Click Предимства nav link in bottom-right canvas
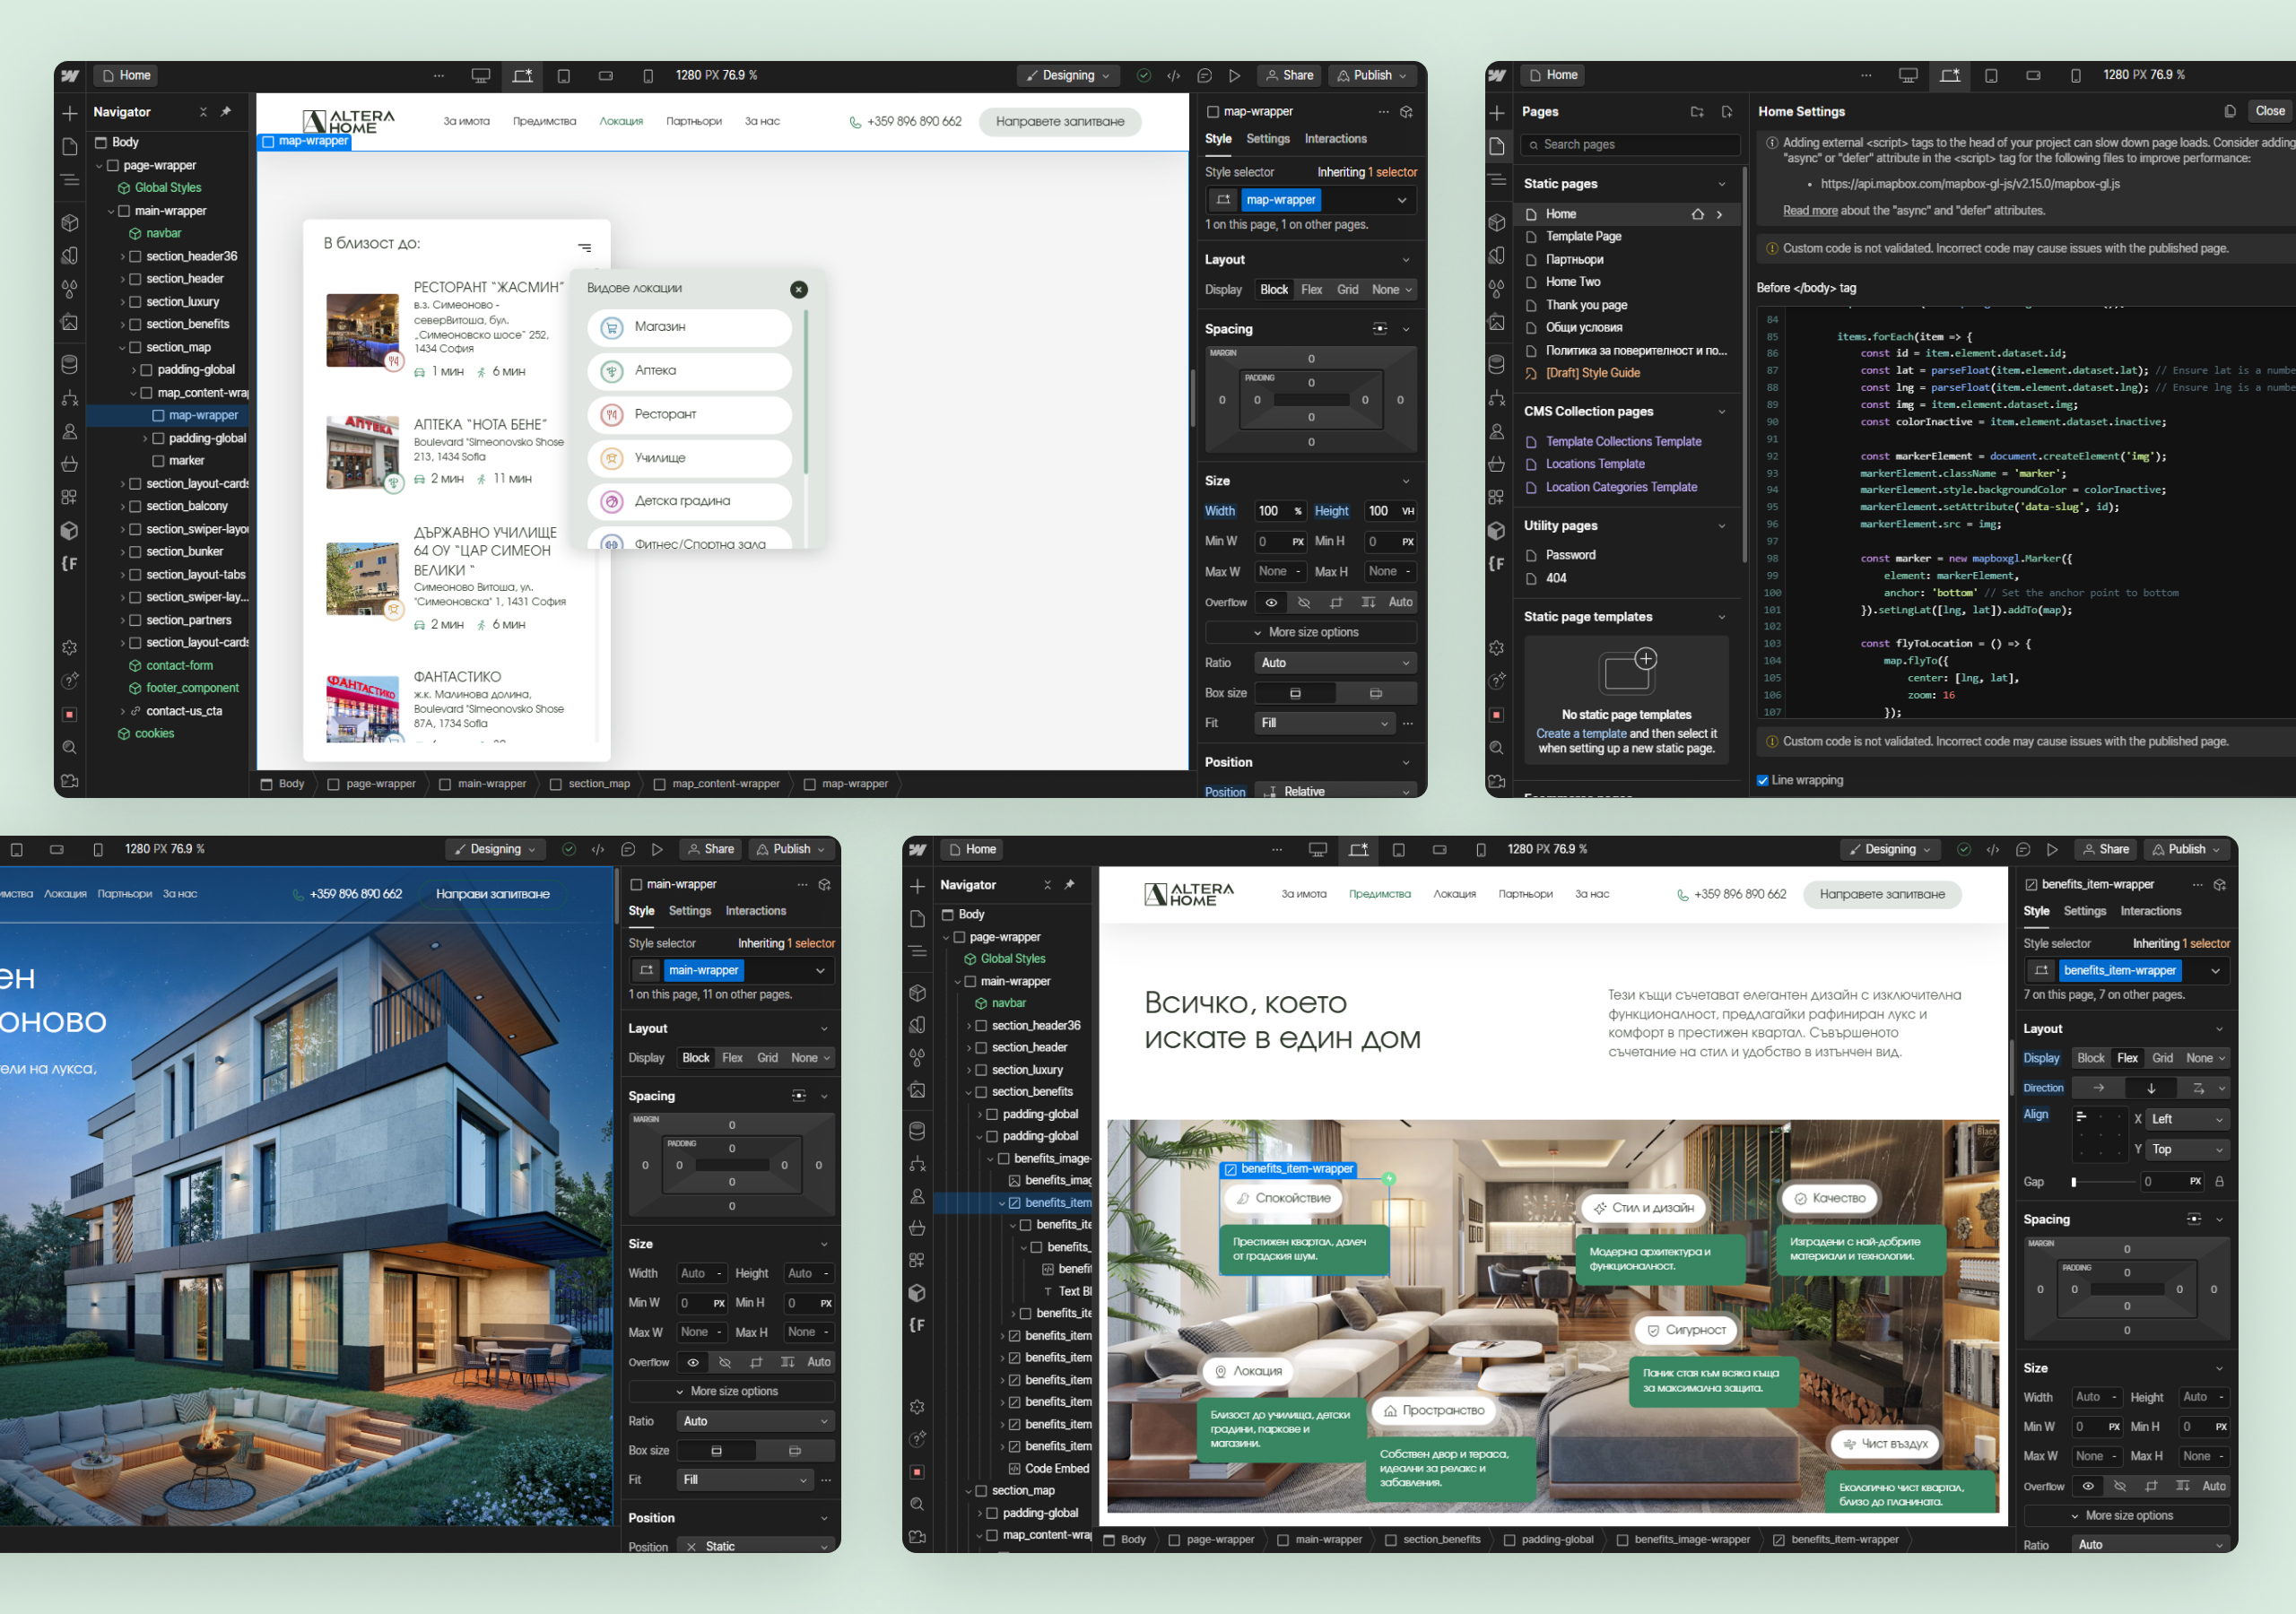 click(x=1379, y=894)
